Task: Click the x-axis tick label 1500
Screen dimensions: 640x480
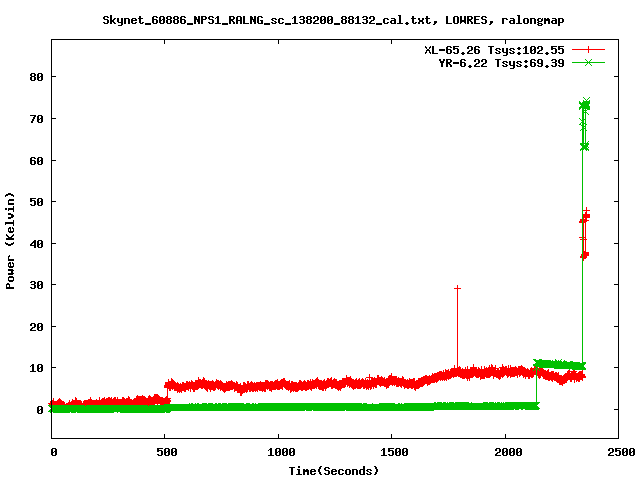Action: point(394,452)
